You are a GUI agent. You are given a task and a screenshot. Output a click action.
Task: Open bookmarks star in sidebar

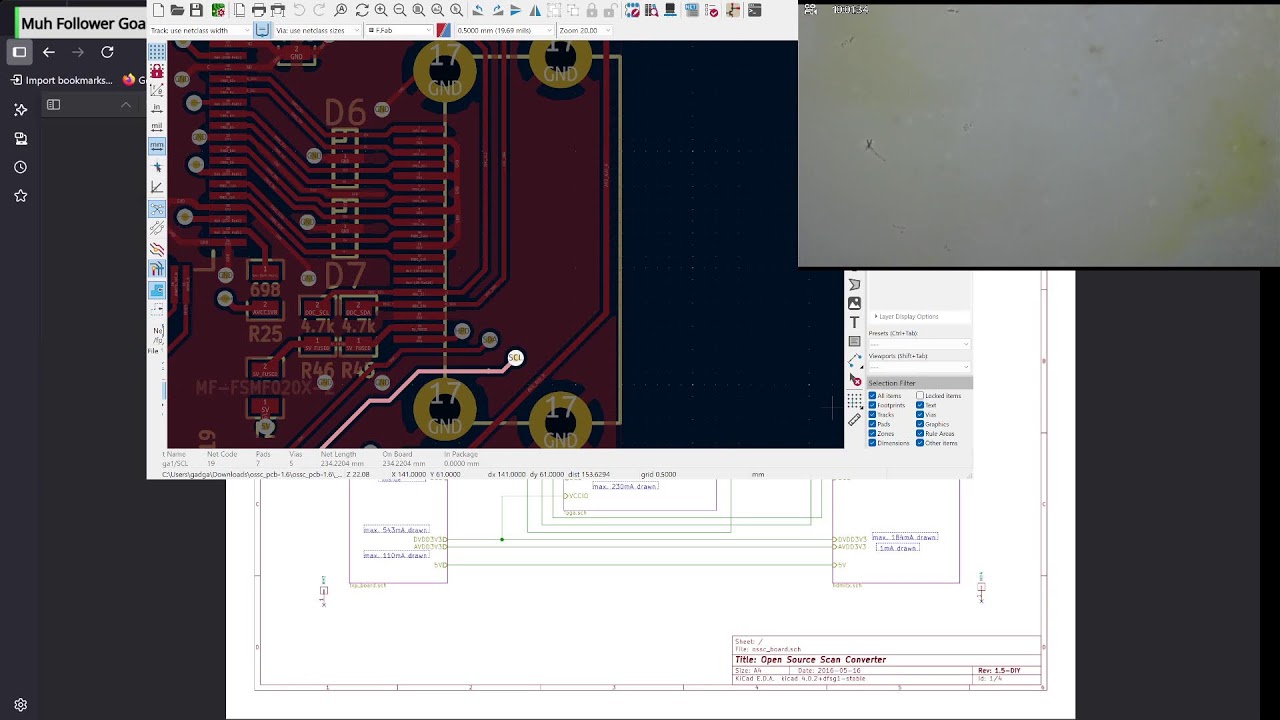point(20,196)
